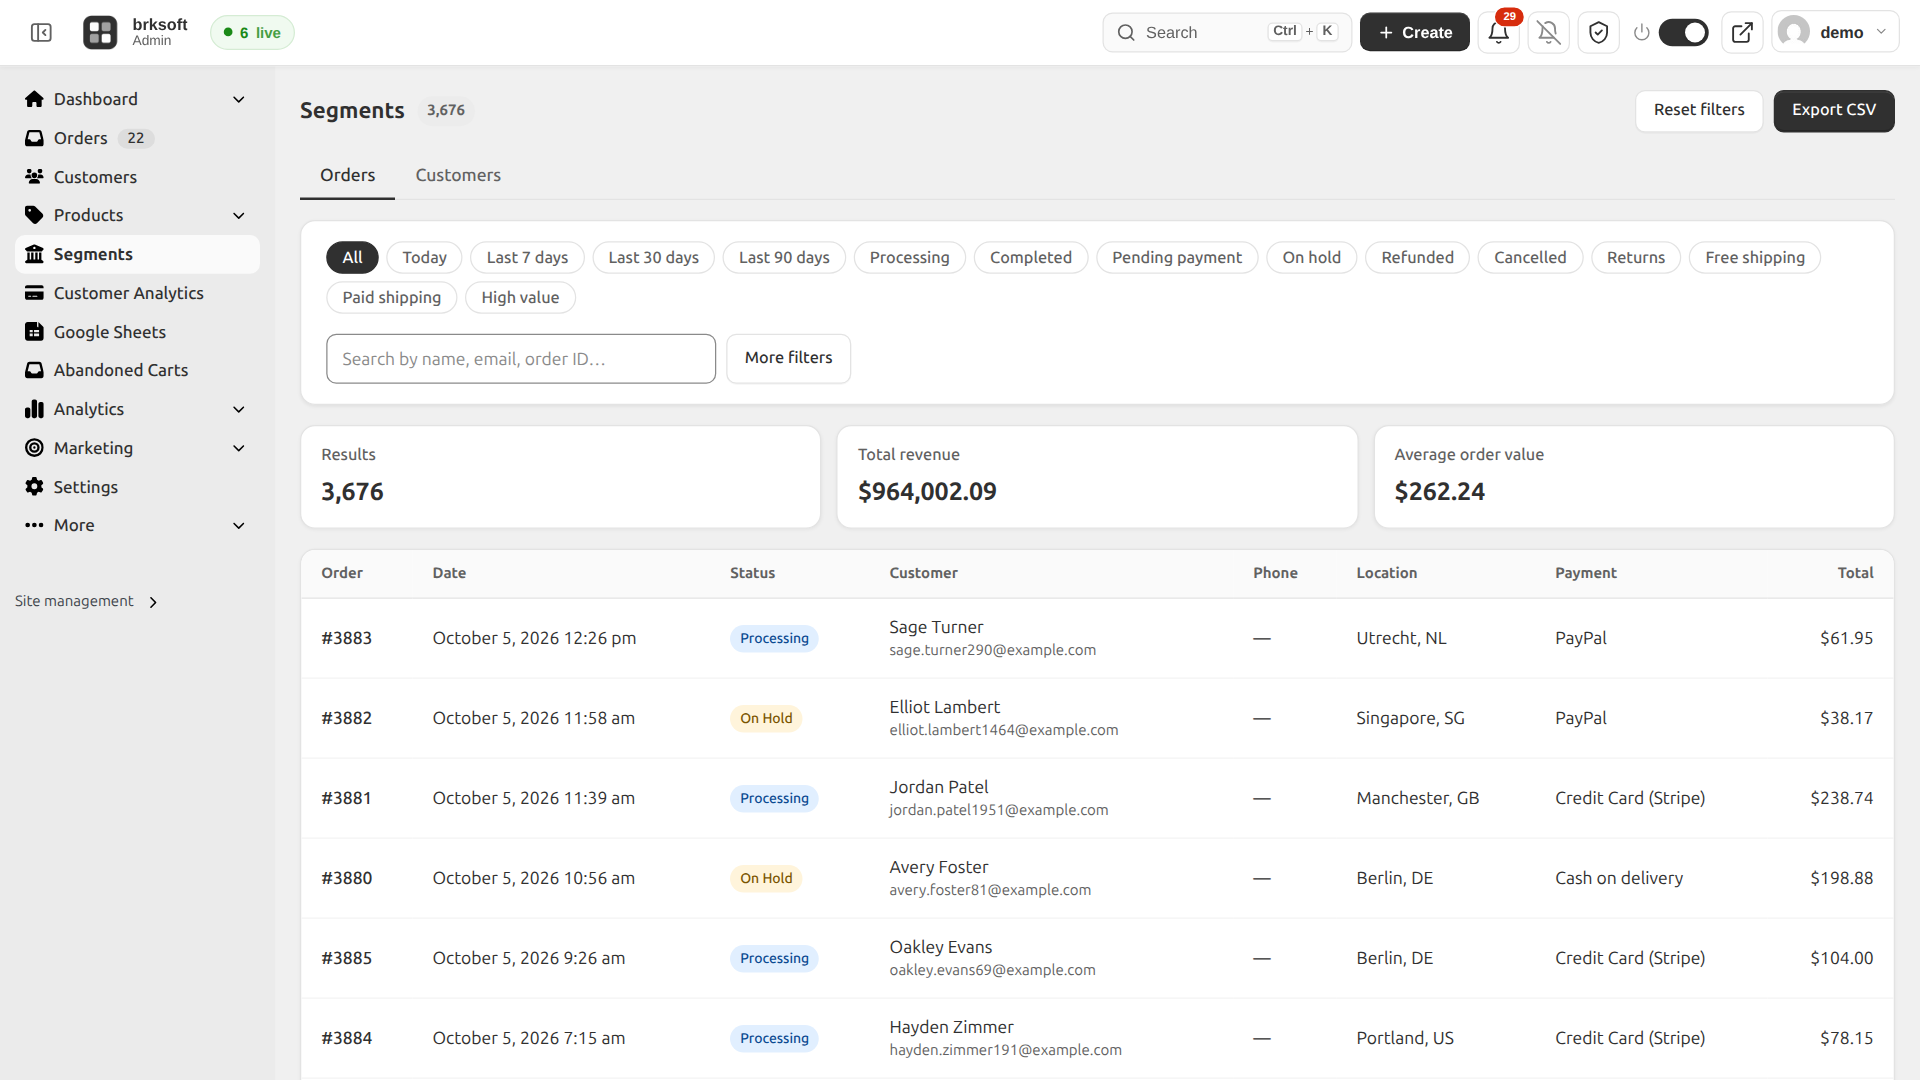Toggle the dark mode switch
The height and width of the screenshot is (1080, 1920).
(x=1683, y=33)
